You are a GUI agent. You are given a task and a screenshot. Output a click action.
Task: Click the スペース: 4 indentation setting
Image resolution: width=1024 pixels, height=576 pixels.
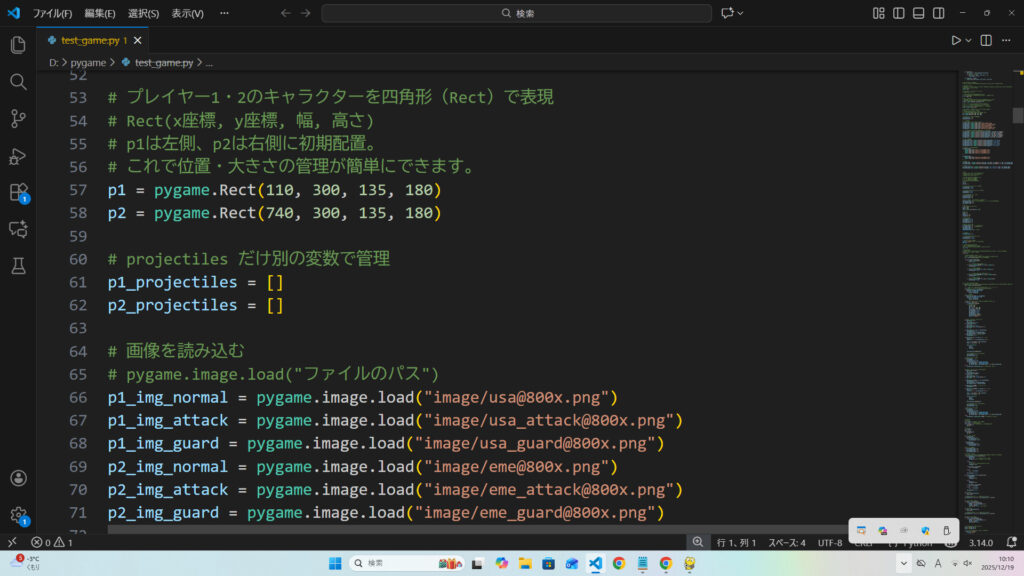coord(786,542)
